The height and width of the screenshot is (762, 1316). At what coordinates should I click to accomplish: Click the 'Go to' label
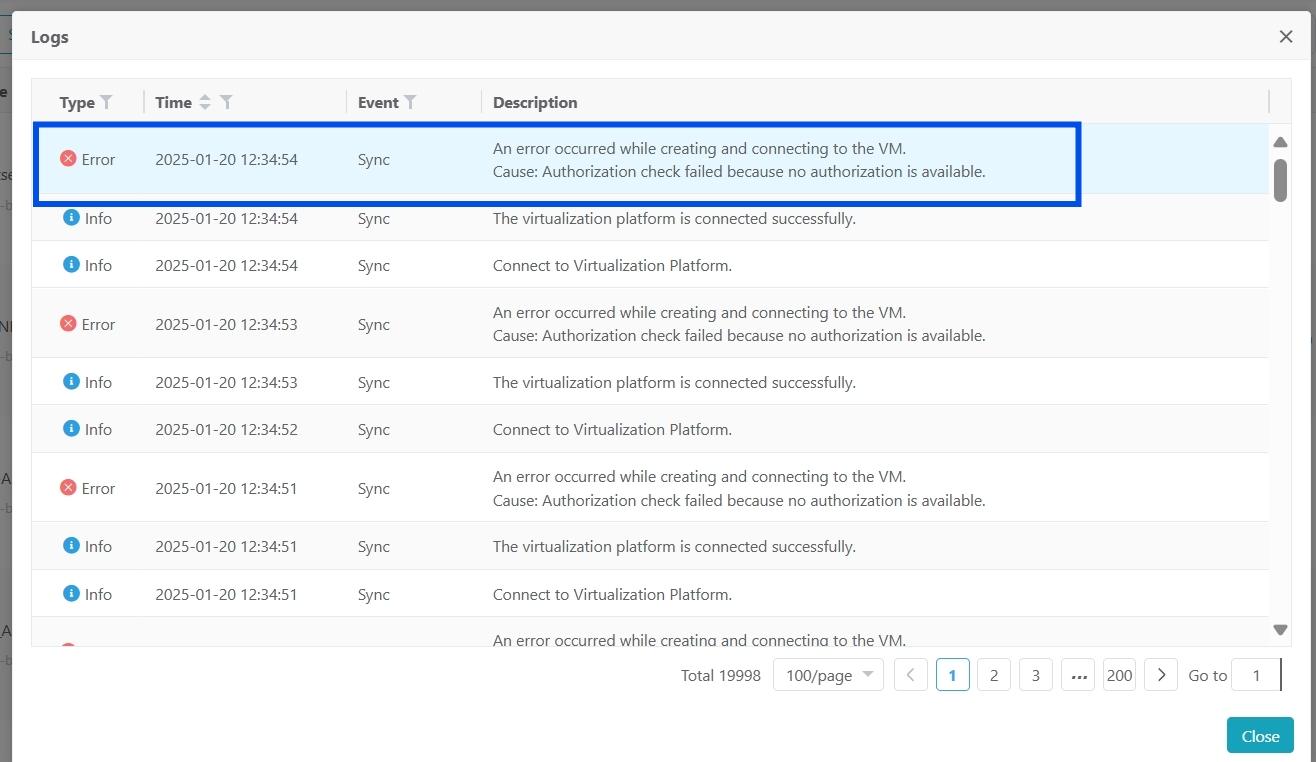tap(1207, 675)
